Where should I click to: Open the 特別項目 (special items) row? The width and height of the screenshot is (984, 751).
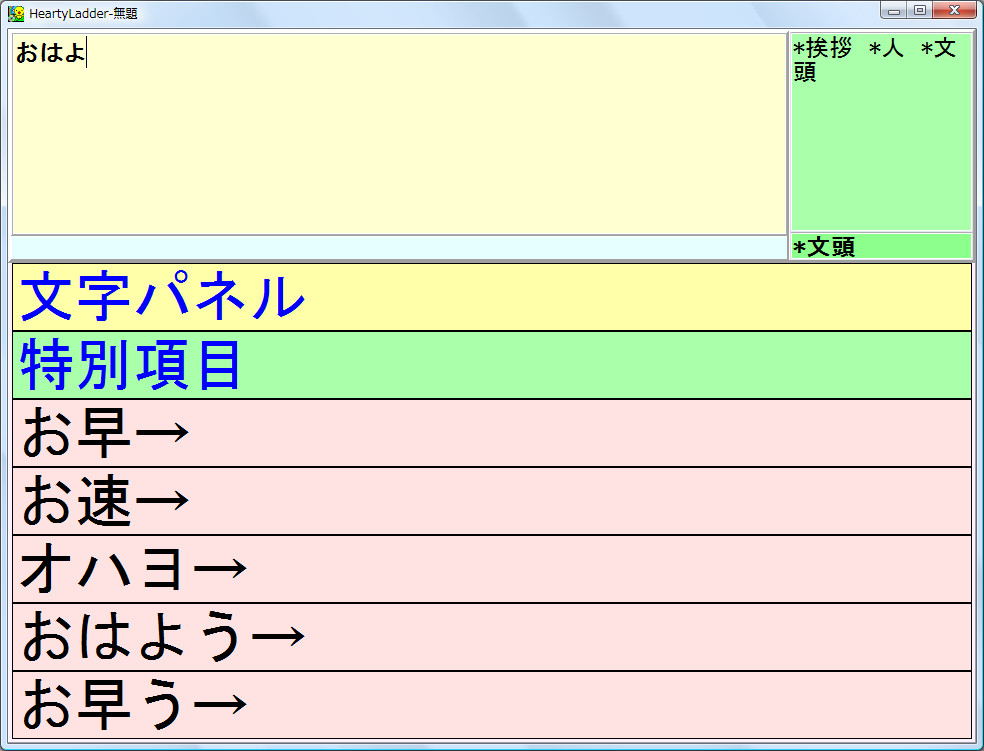point(490,364)
